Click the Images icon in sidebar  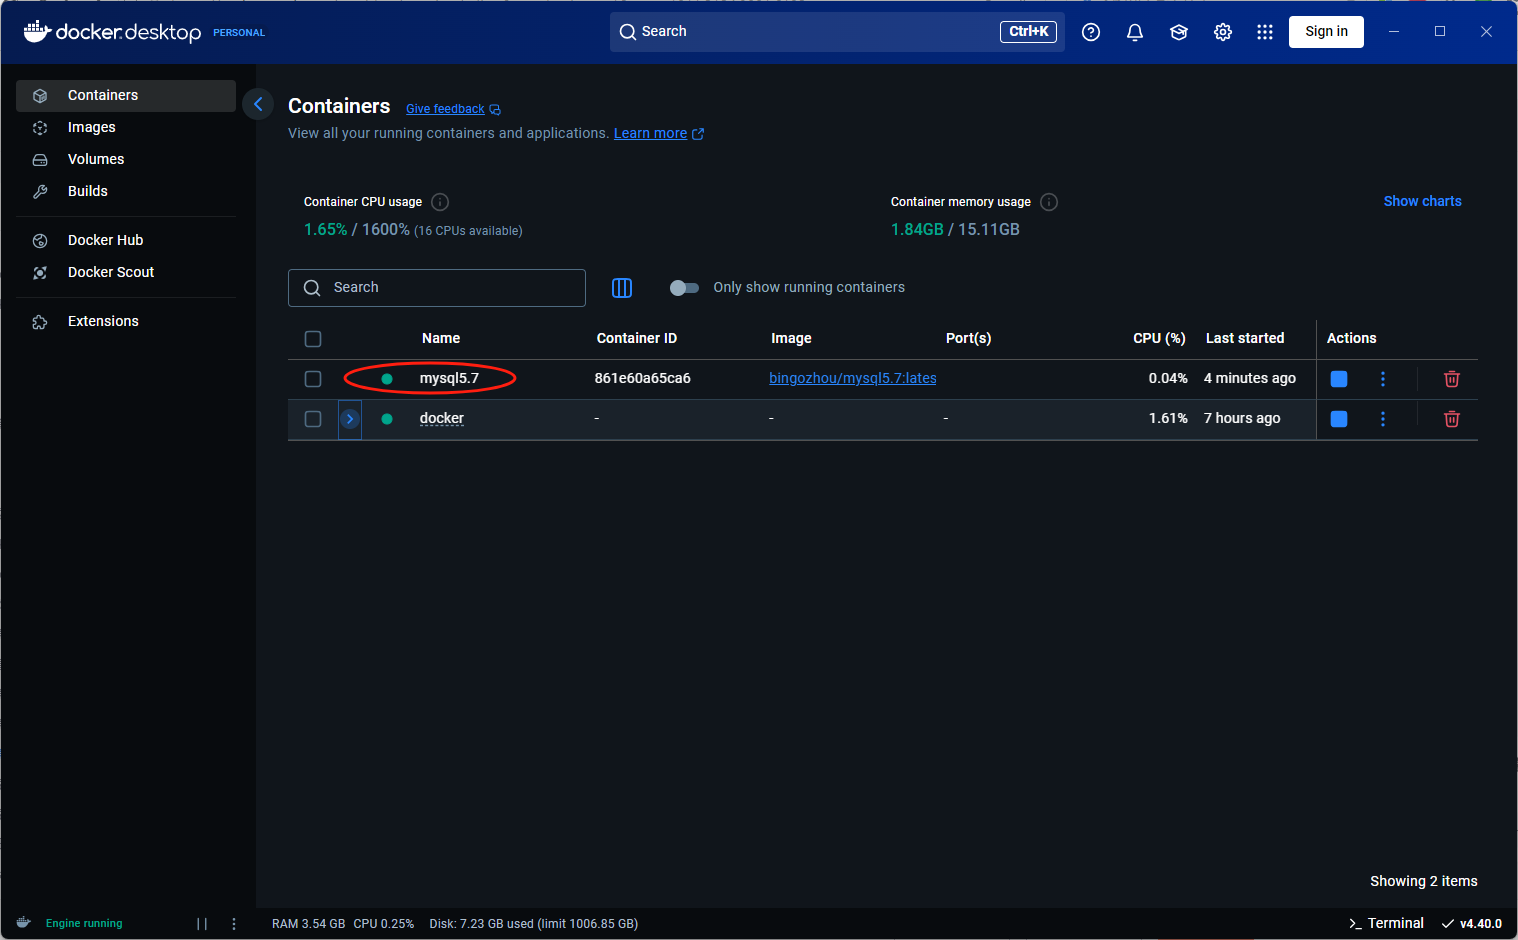tap(40, 128)
